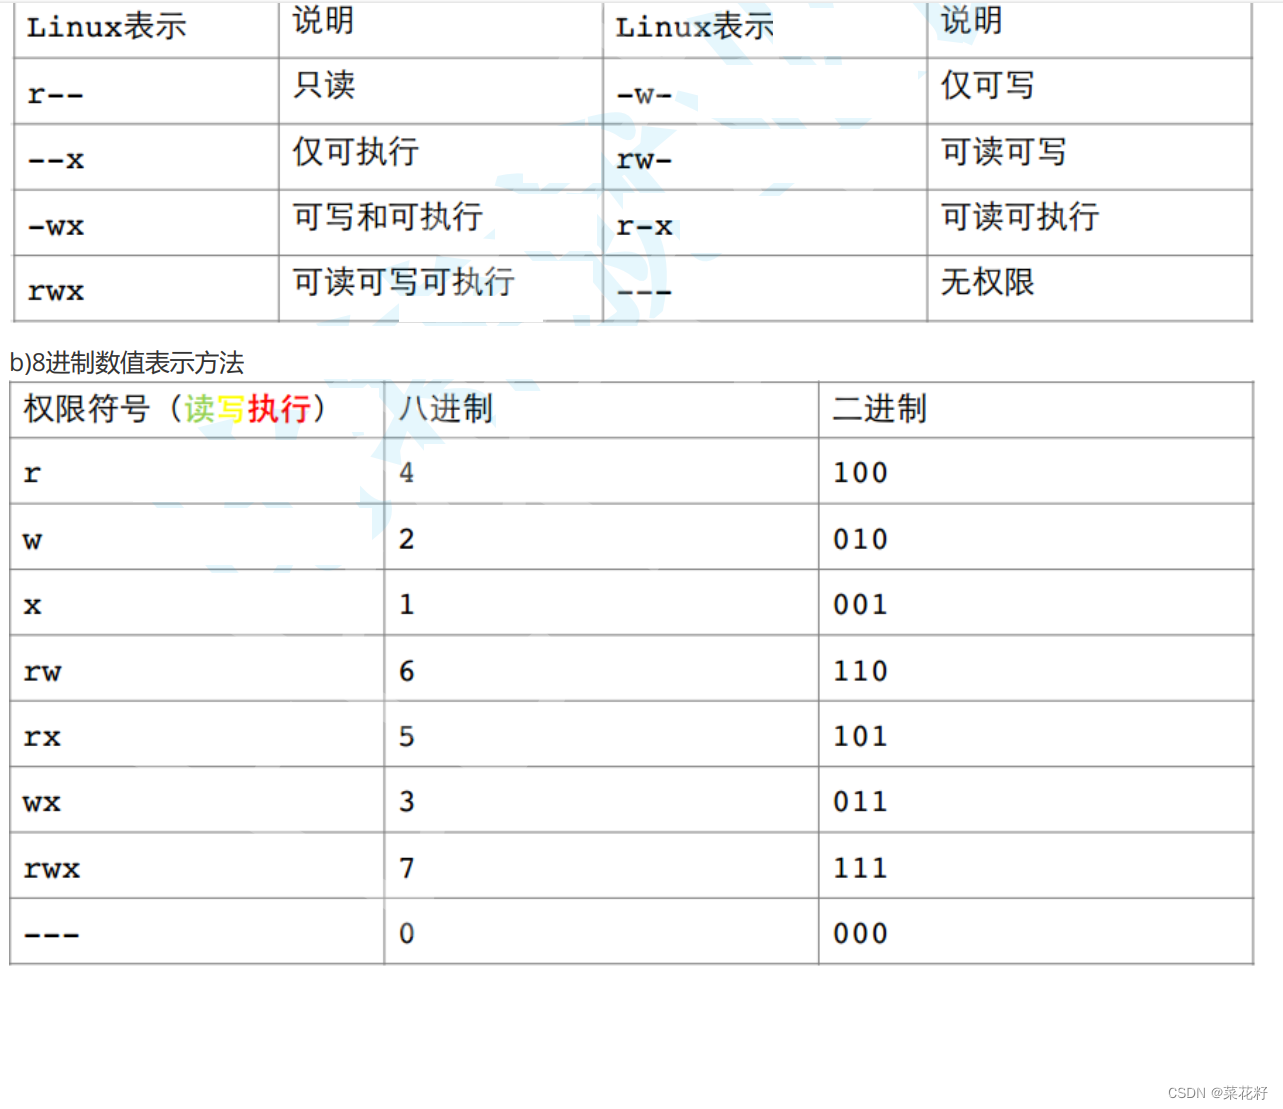The width and height of the screenshot is (1283, 1109).
Task: Select the 'r--' permission cell
Action: tap(146, 91)
